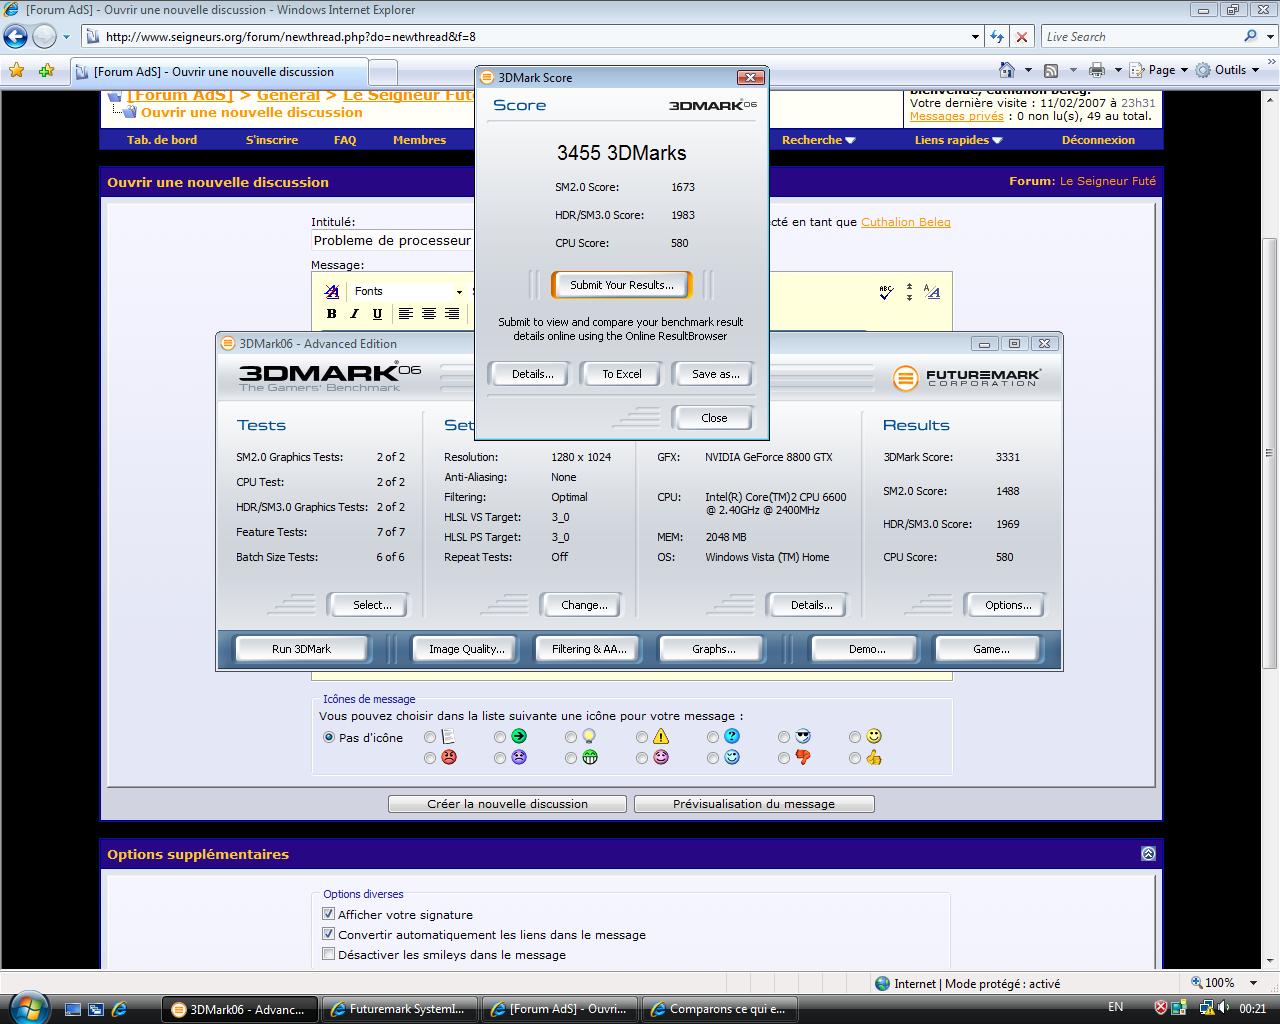Click Switch between windows quick launch icon
This screenshot has width=1280, height=1024.
click(x=96, y=1009)
